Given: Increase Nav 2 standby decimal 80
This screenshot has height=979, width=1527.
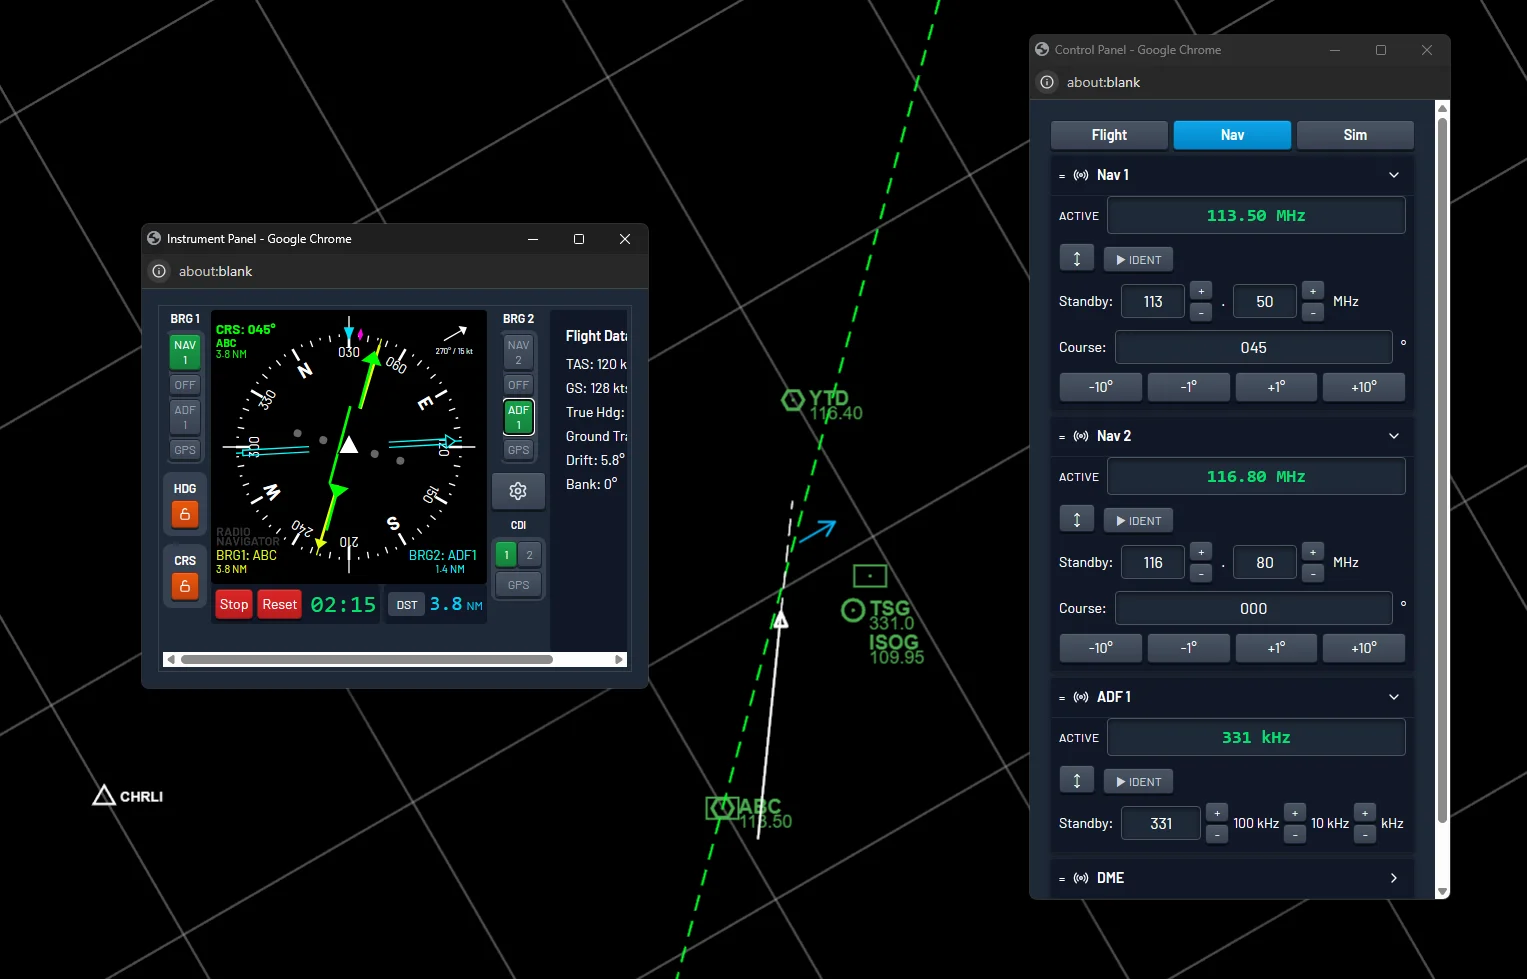Looking at the screenshot, I should [1313, 552].
